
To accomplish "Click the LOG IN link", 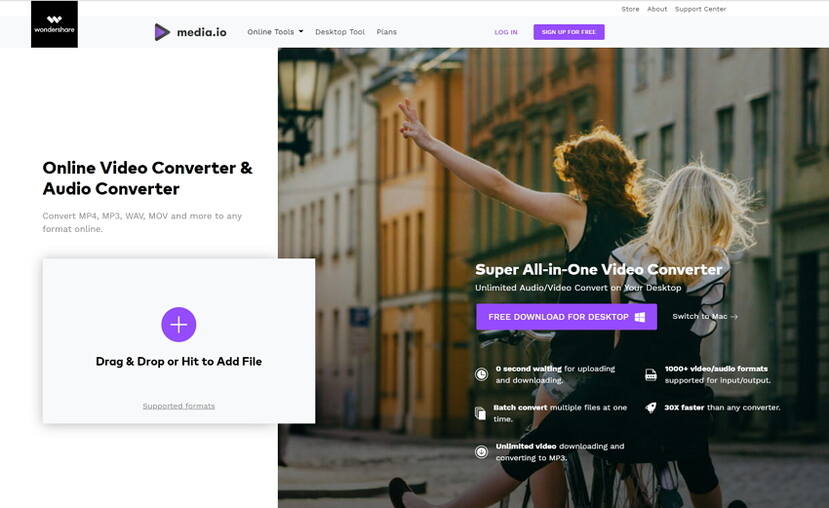I will click(x=506, y=32).
